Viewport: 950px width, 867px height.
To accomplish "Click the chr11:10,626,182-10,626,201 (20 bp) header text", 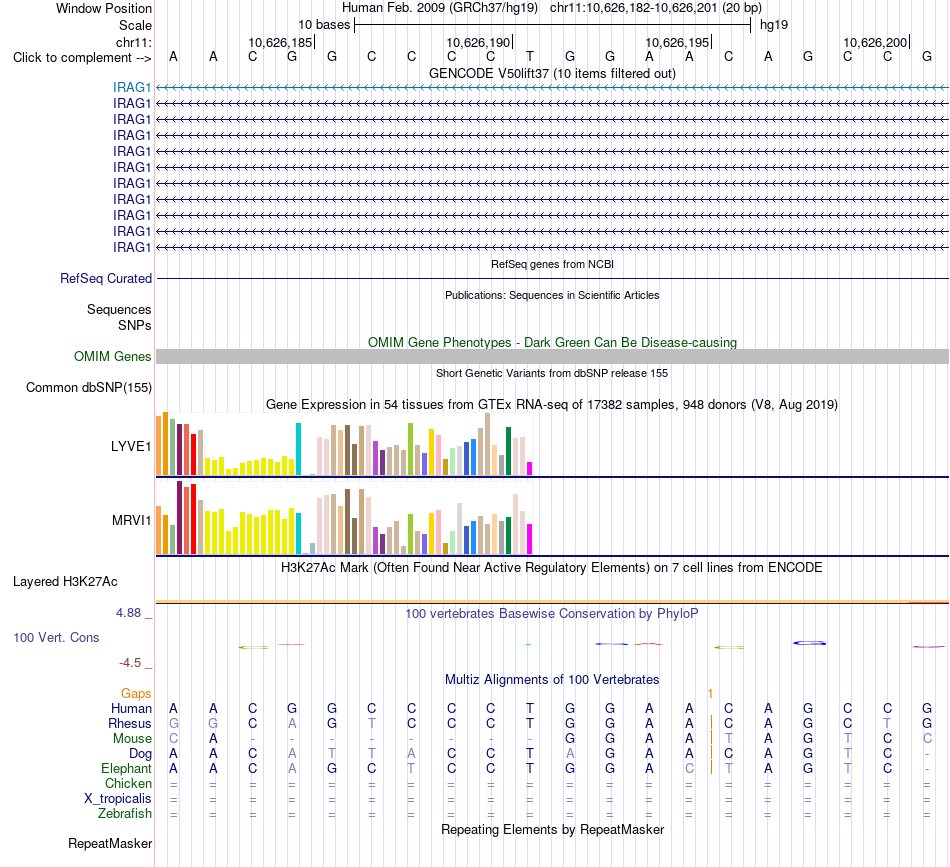I will (x=656, y=8).
